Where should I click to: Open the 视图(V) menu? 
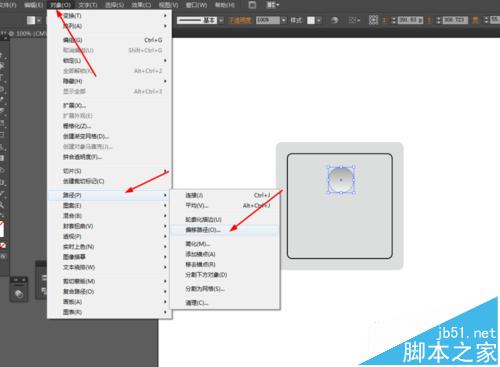click(168, 5)
